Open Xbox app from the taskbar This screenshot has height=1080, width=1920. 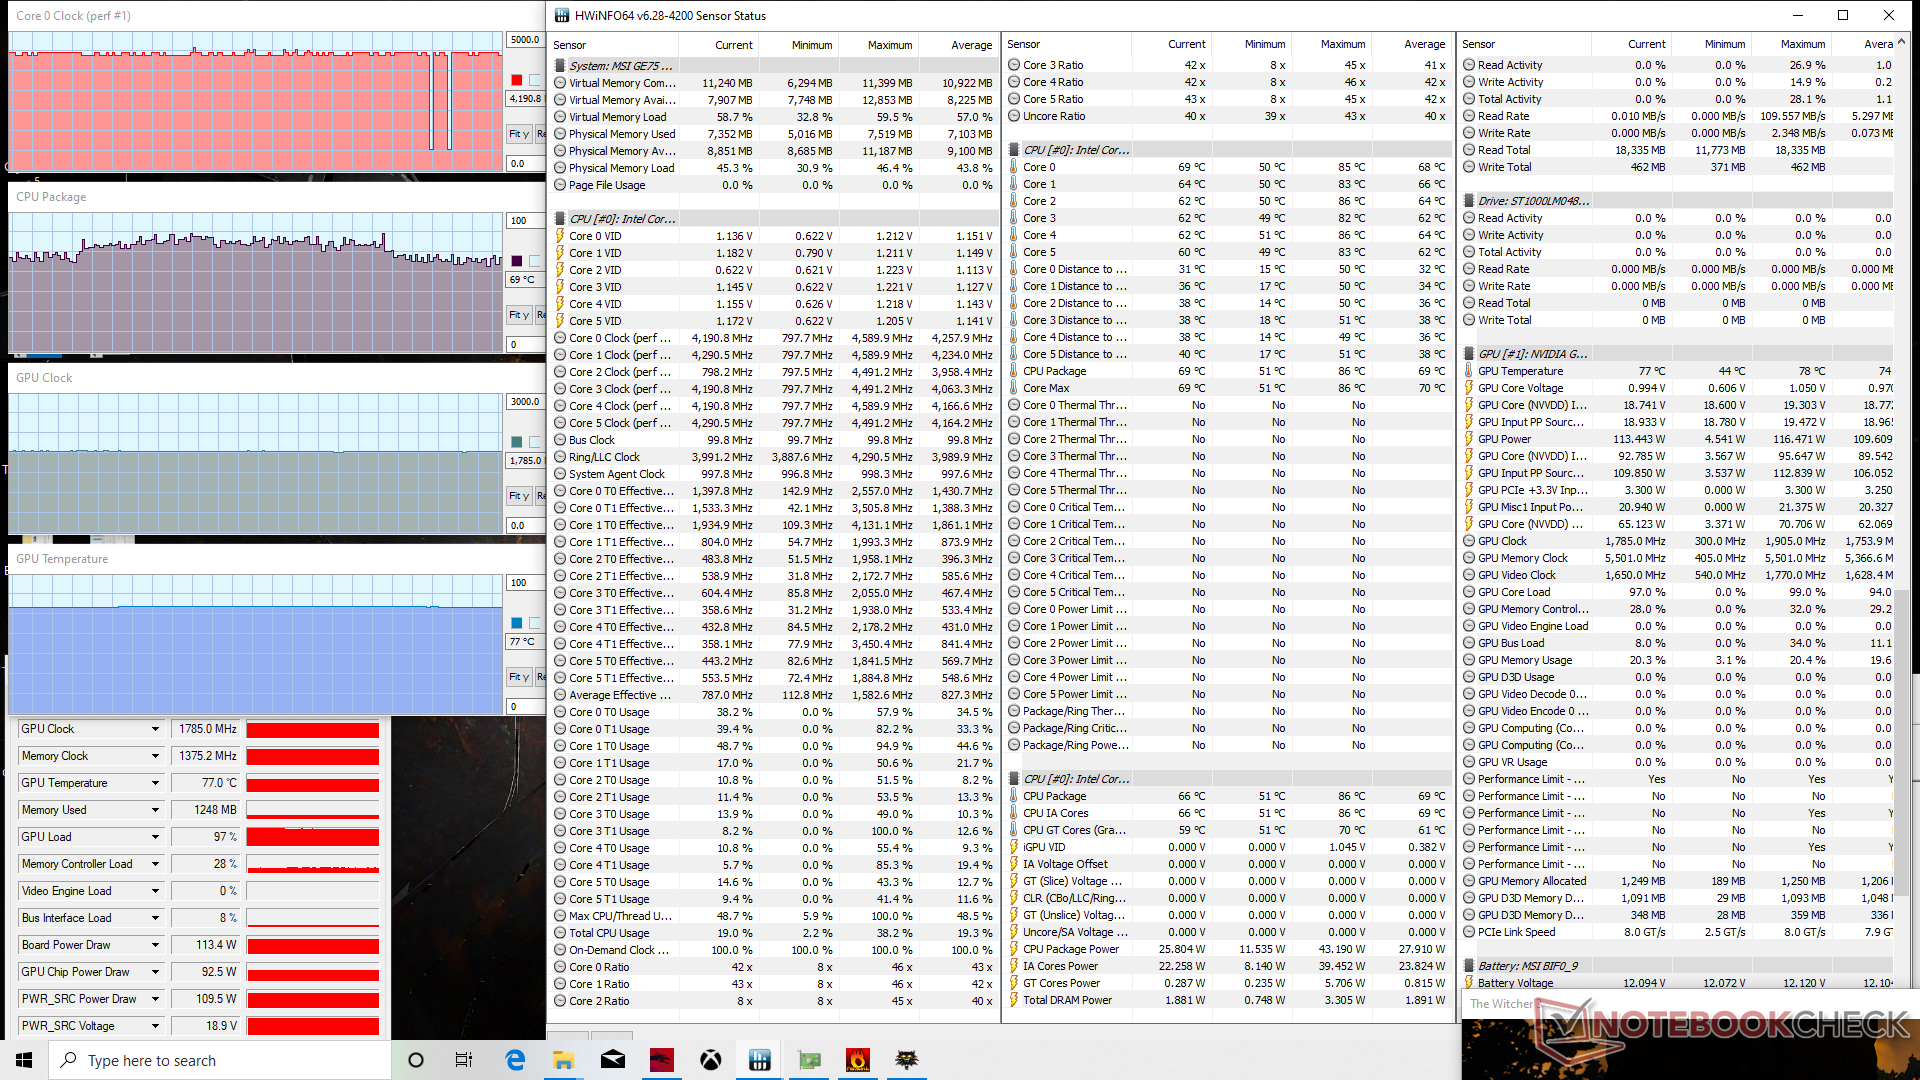click(711, 1060)
